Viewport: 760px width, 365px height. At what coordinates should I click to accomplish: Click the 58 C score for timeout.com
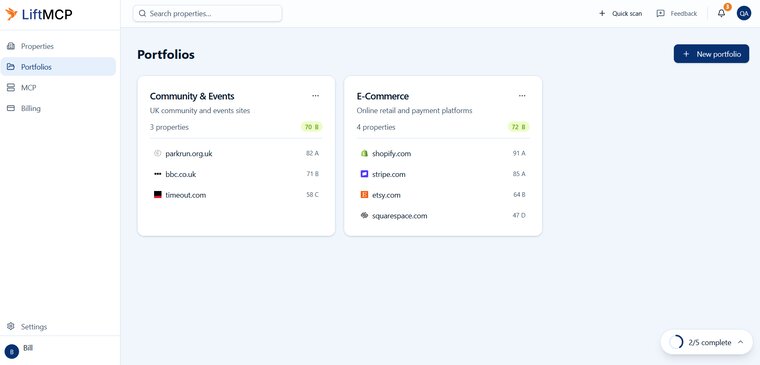click(312, 195)
